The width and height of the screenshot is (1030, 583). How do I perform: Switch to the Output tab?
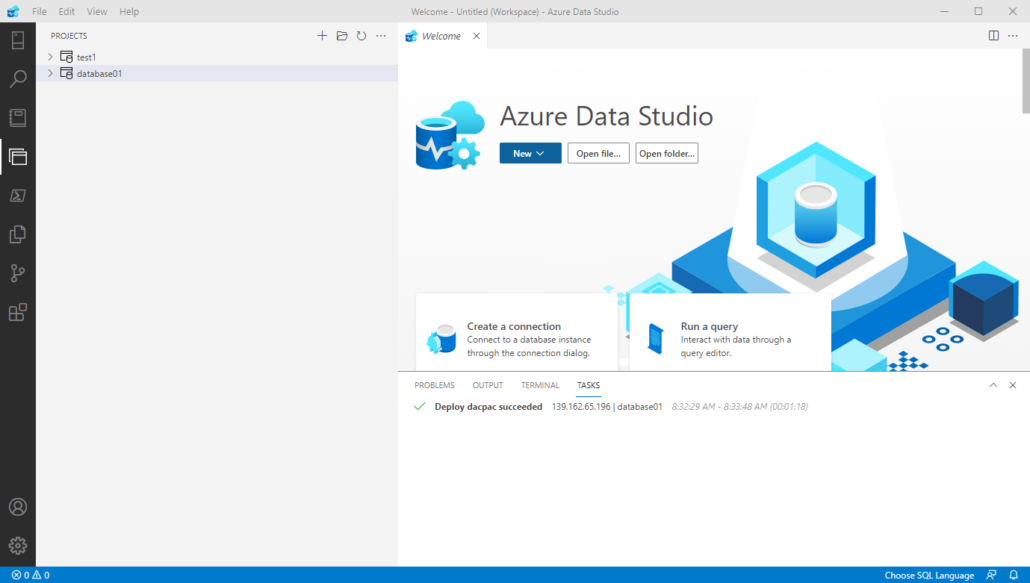(488, 385)
